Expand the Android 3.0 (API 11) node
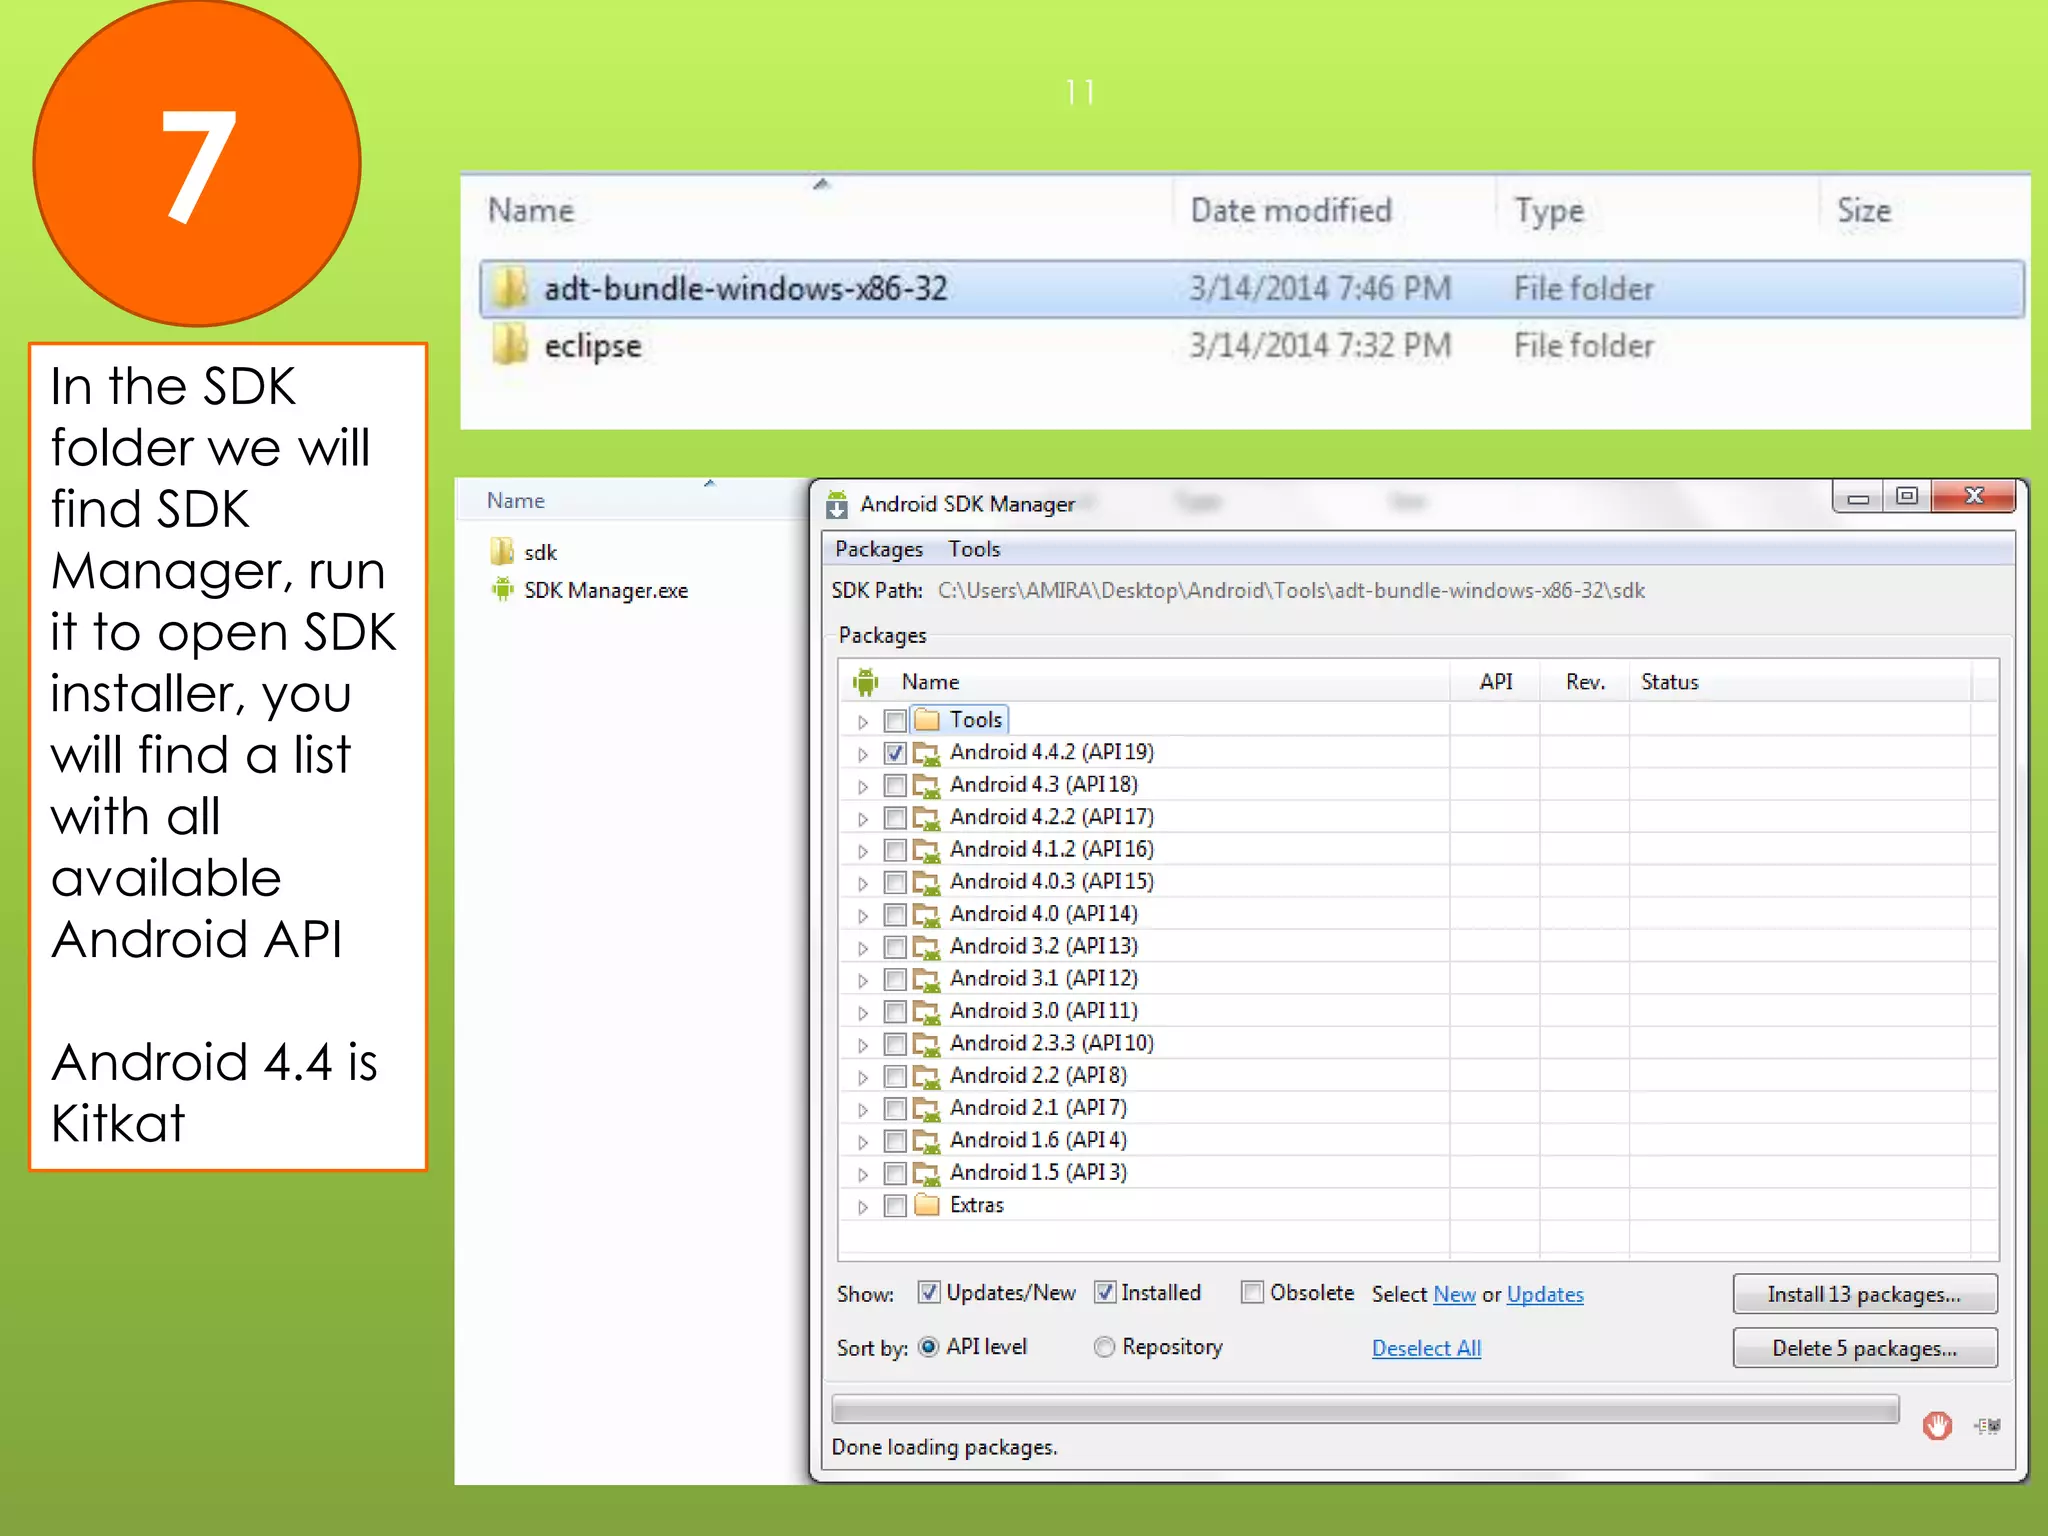 pos(863,1013)
